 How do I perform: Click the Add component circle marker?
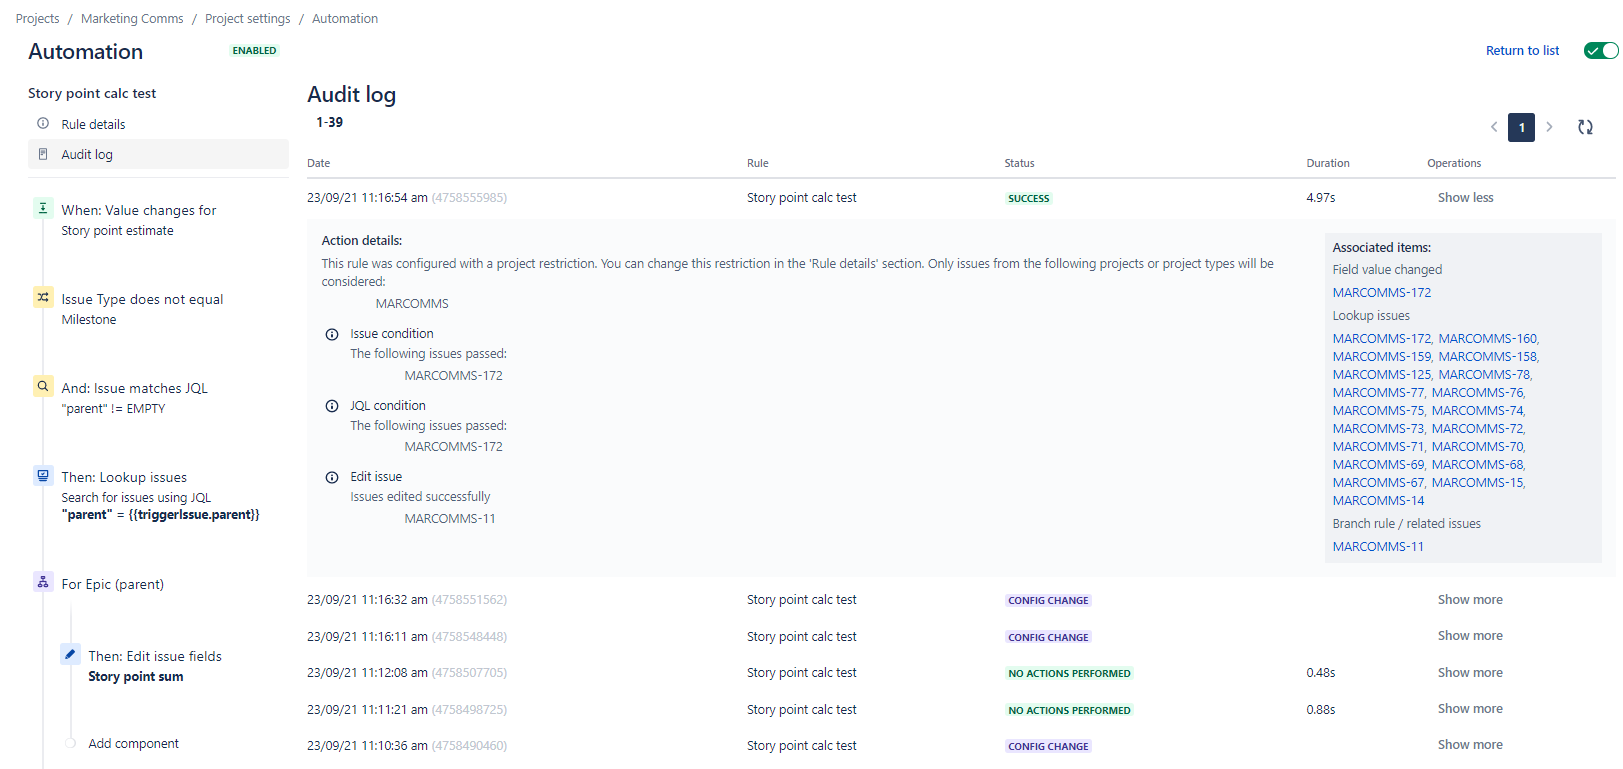(71, 743)
